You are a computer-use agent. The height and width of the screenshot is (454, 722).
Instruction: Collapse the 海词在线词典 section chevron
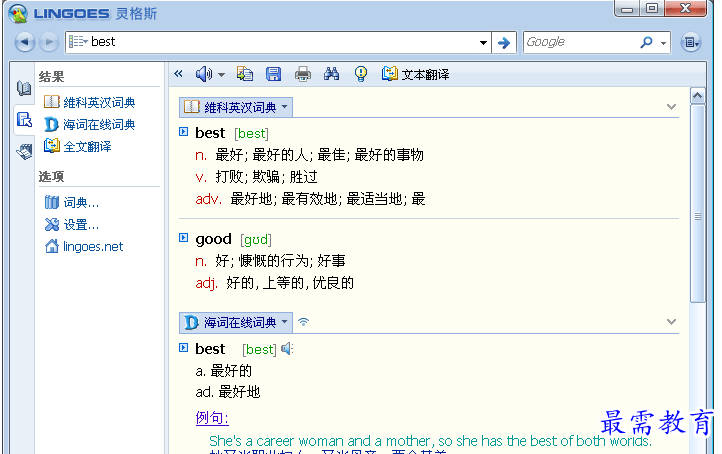671,322
